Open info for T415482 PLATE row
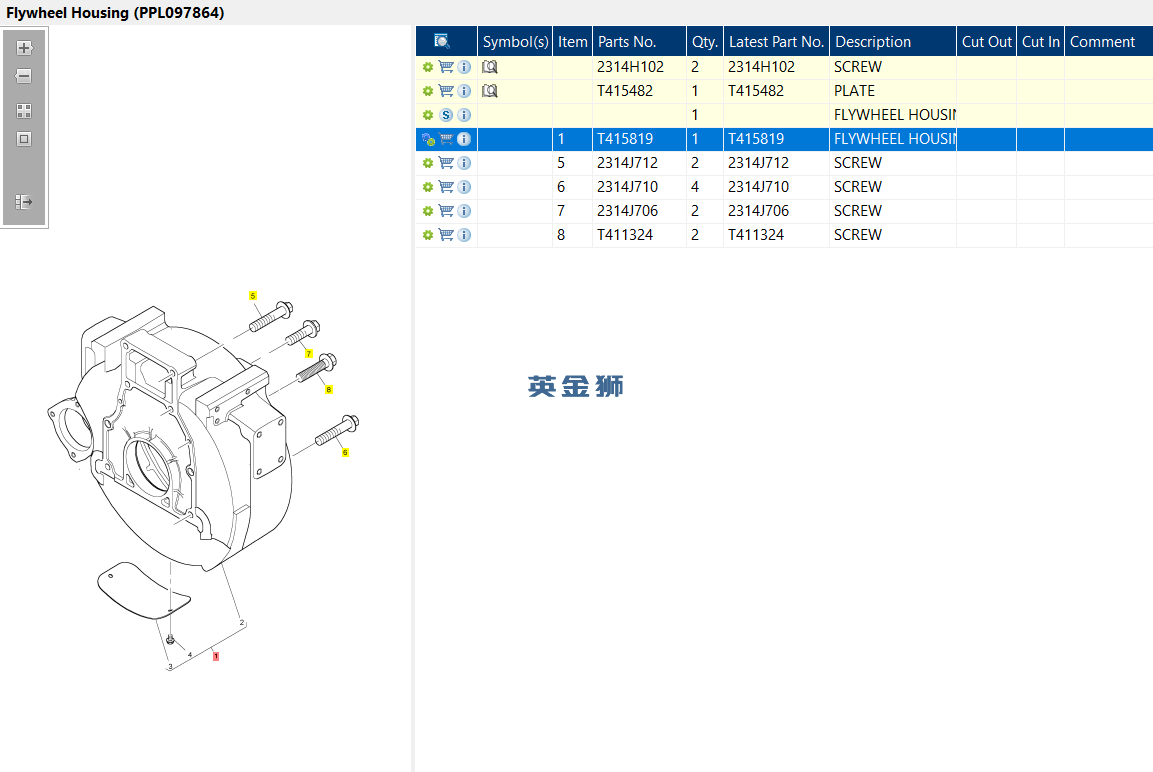This screenshot has height=772, width=1153. pyautogui.click(x=464, y=91)
